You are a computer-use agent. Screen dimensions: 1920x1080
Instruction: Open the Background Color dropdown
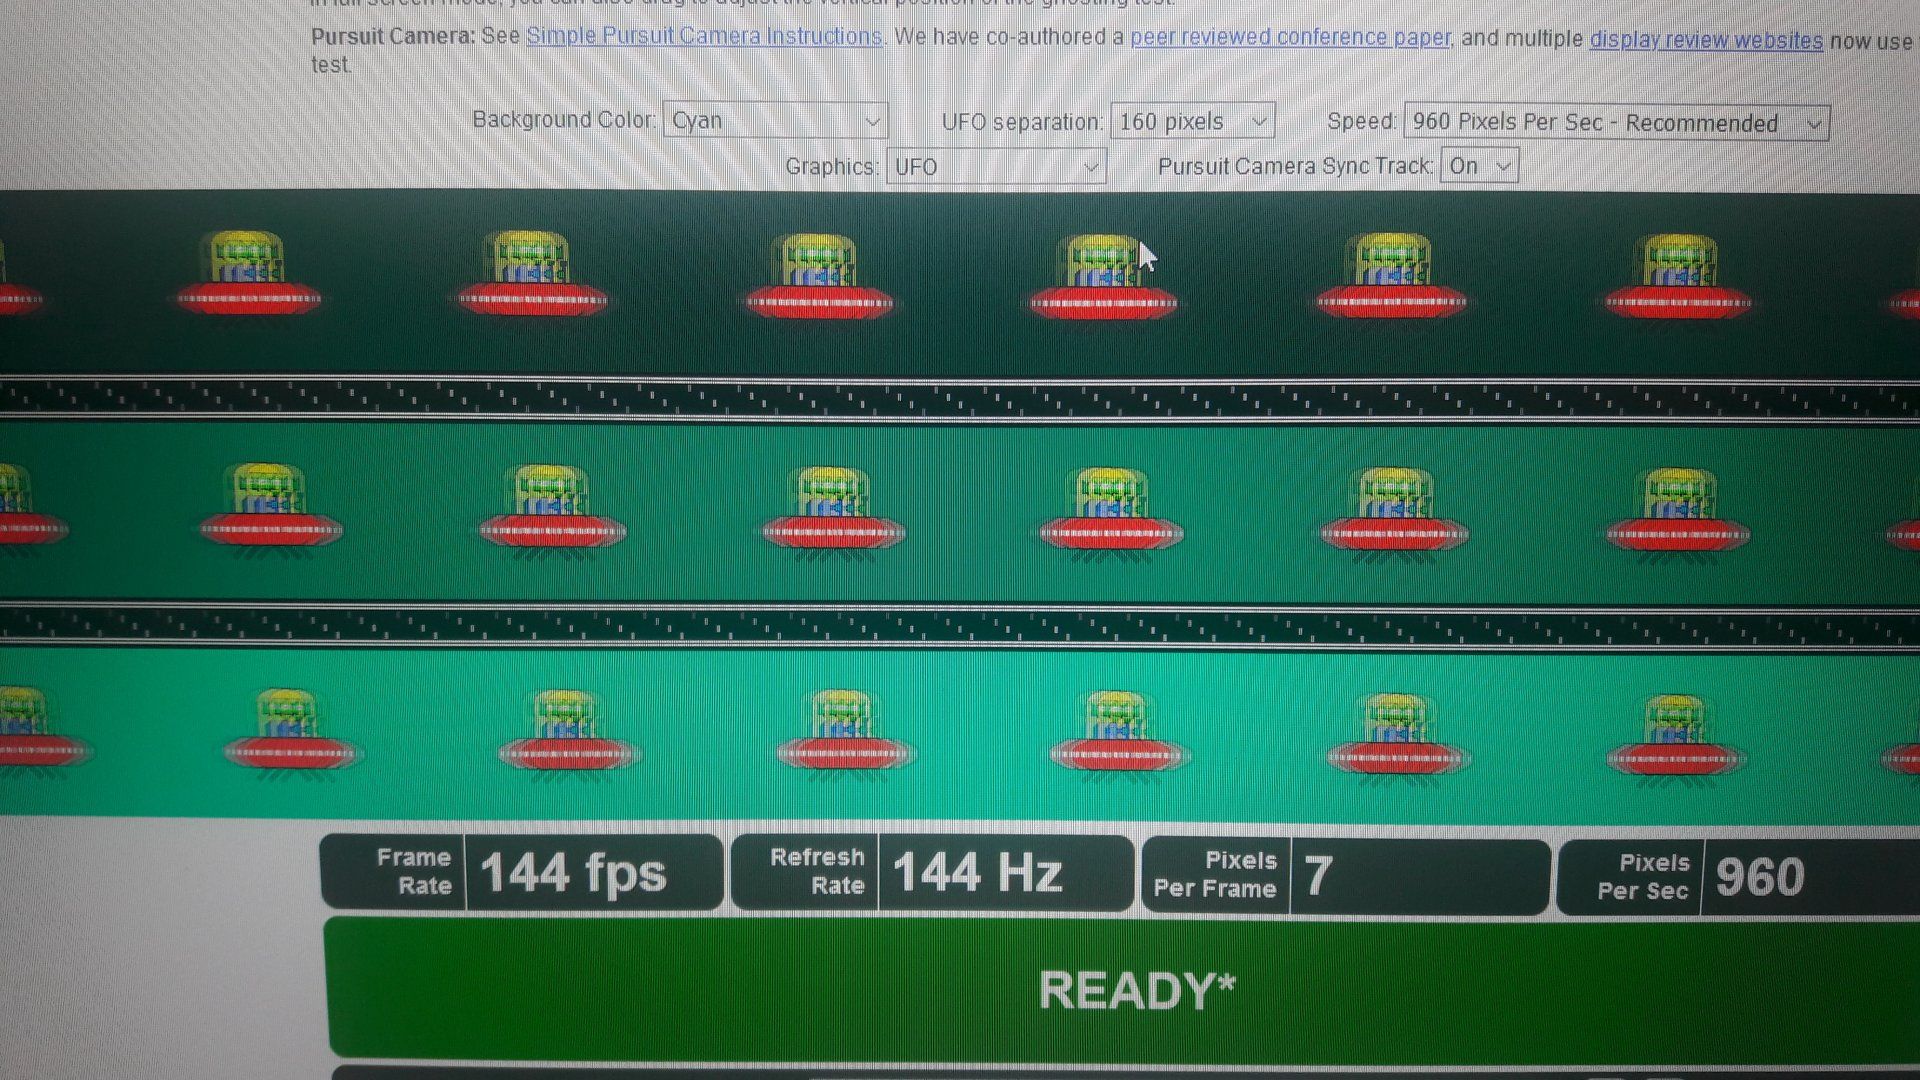(x=775, y=121)
